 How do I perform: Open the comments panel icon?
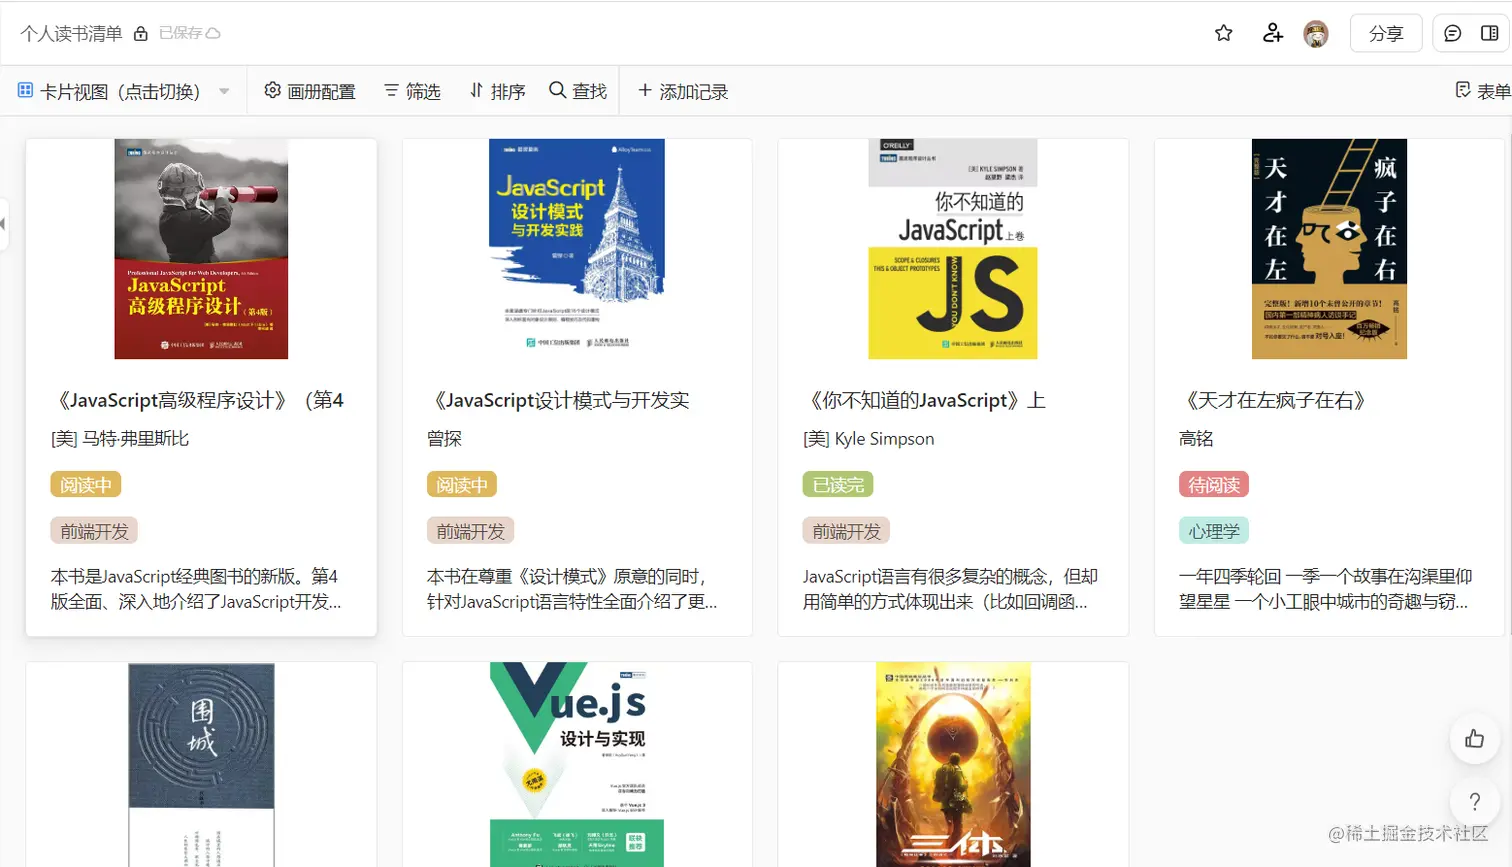(x=1453, y=33)
